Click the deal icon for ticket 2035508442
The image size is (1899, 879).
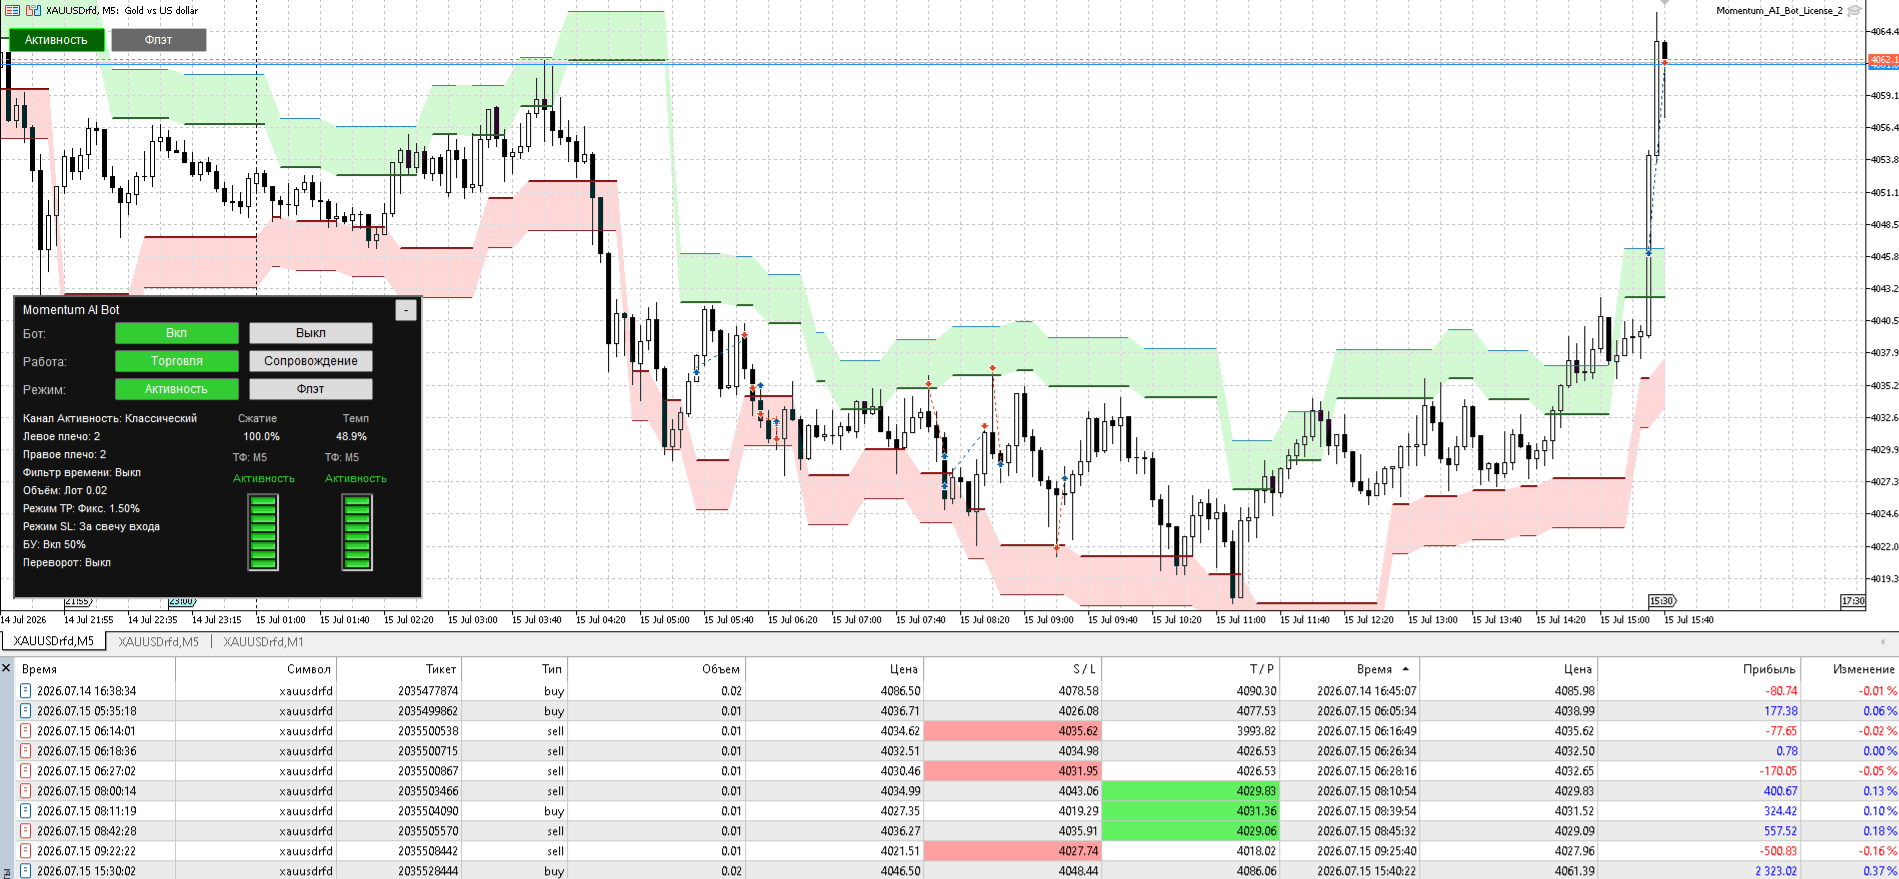click(x=26, y=851)
